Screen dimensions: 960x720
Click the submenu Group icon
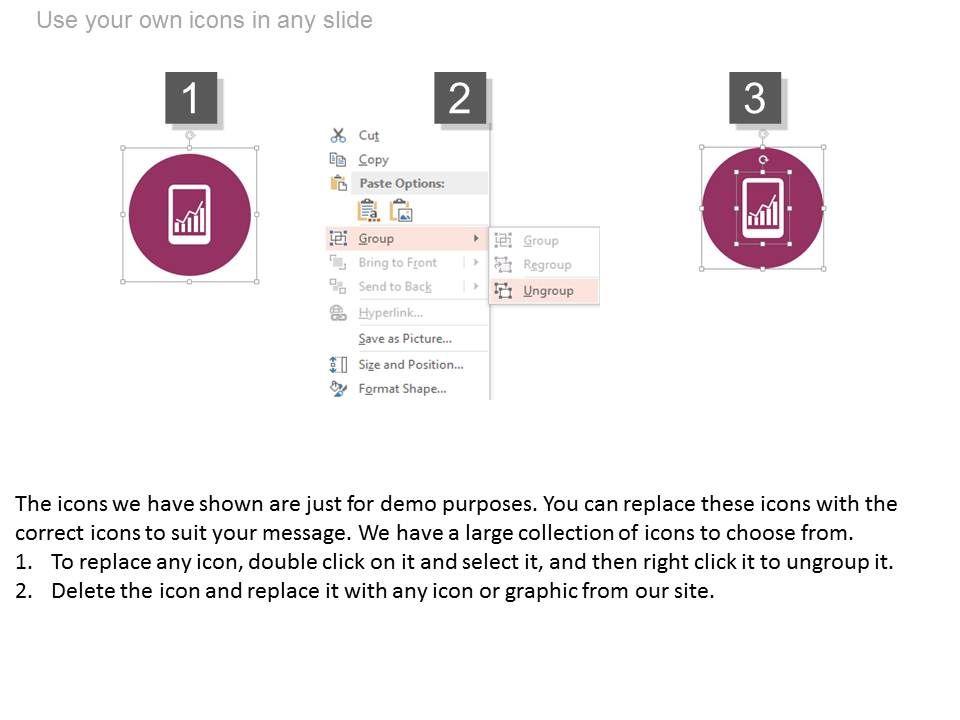[503, 240]
